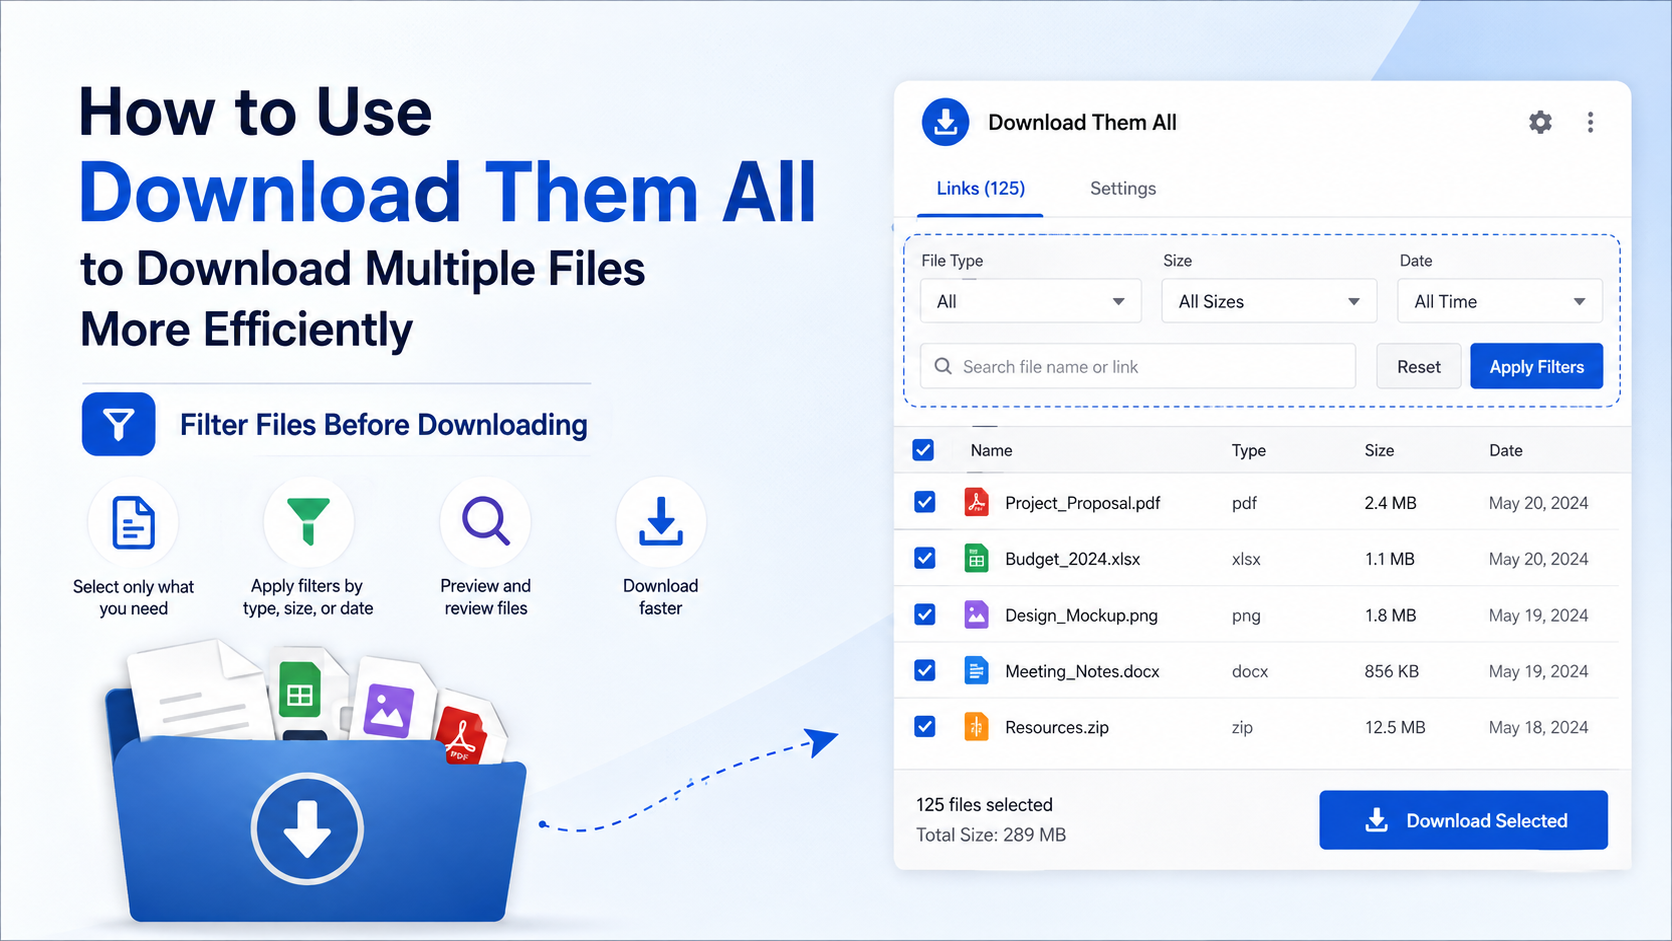This screenshot has width=1672, height=941.
Task: Uncheck the Budget_2024.xlsx checkbox
Action: [x=925, y=558]
